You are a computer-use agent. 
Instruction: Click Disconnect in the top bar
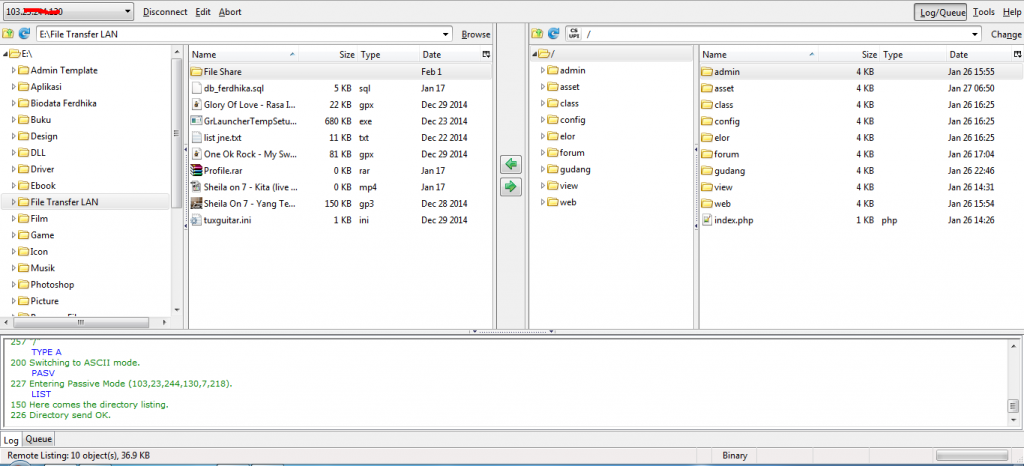[165, 12]
